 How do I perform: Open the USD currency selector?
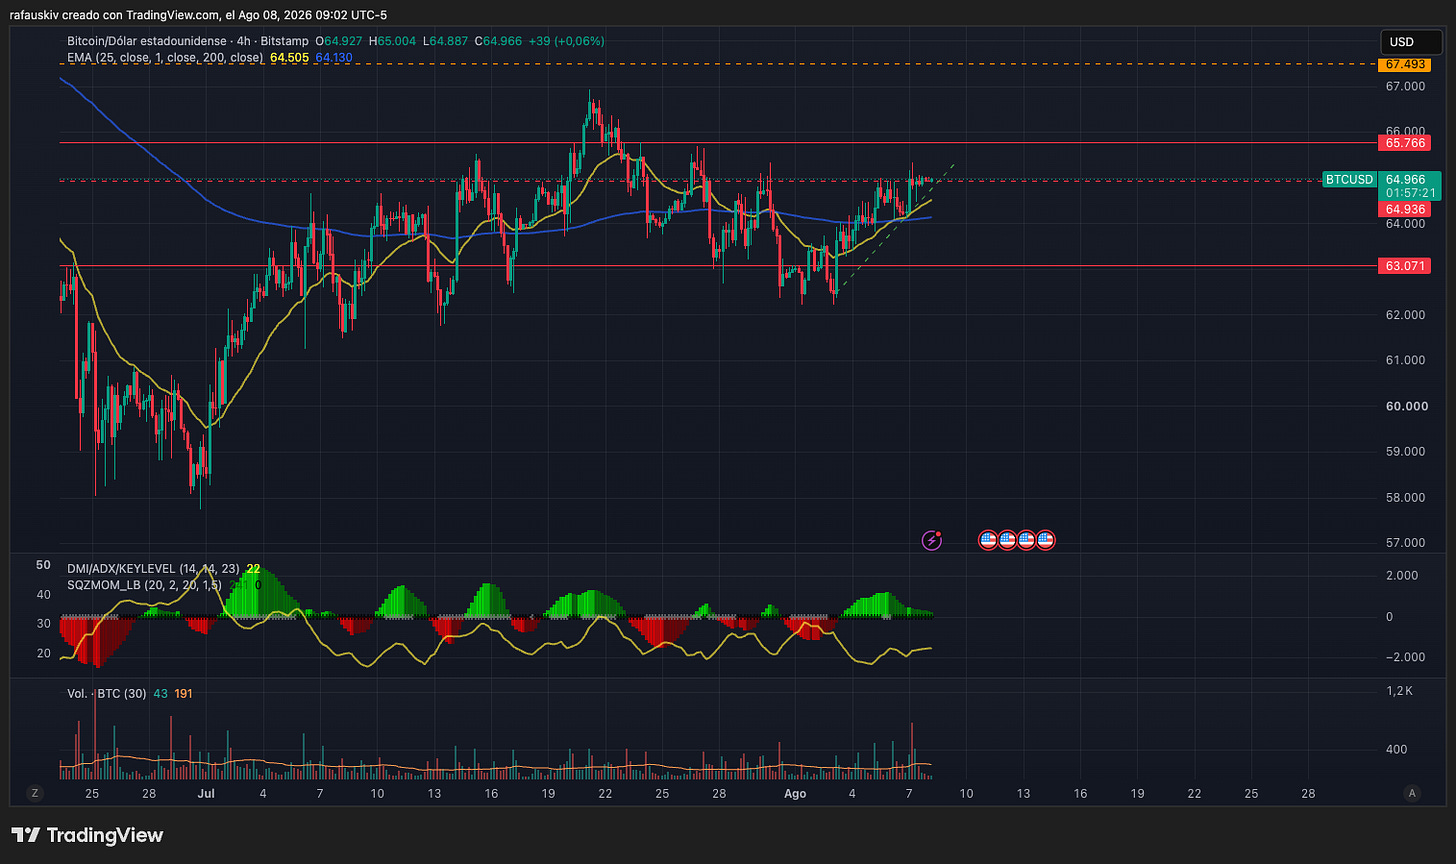point(1411,42)
